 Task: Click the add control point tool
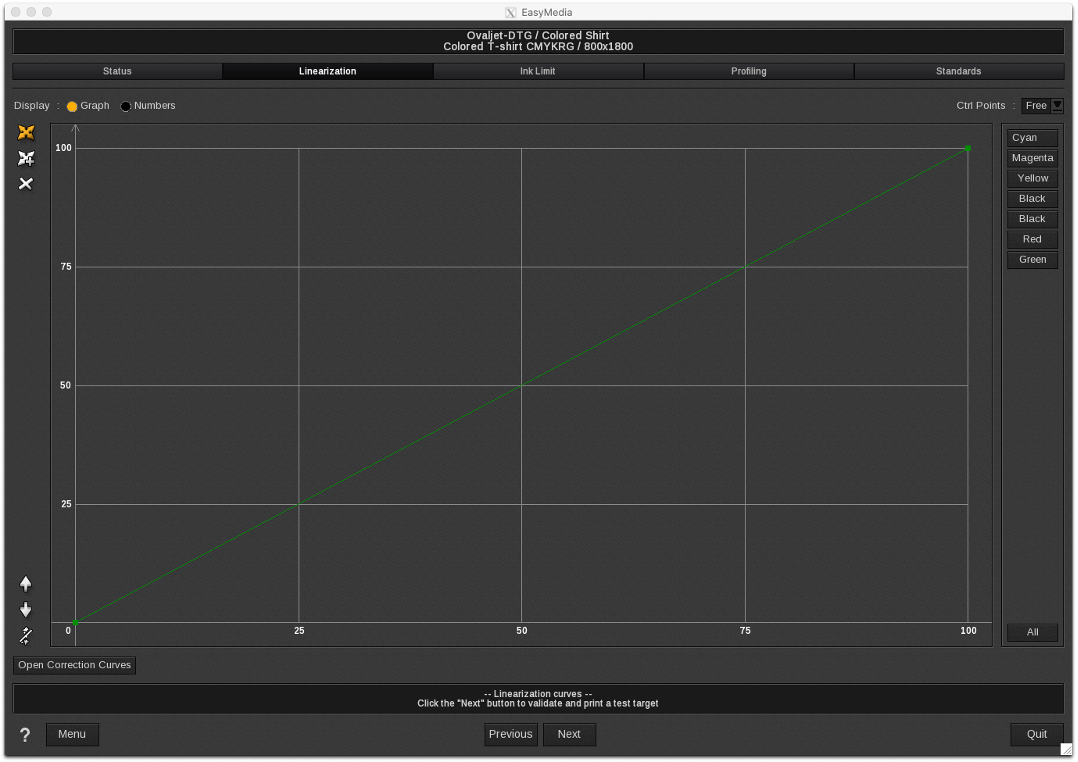(x=26, y=158)
